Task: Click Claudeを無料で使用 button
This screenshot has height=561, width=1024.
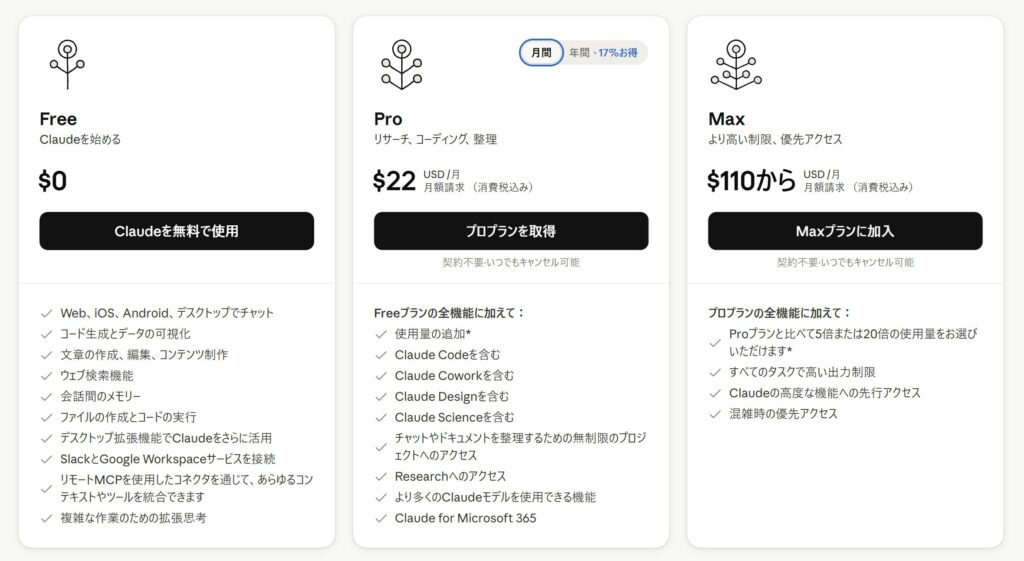Action: point(176,231)
